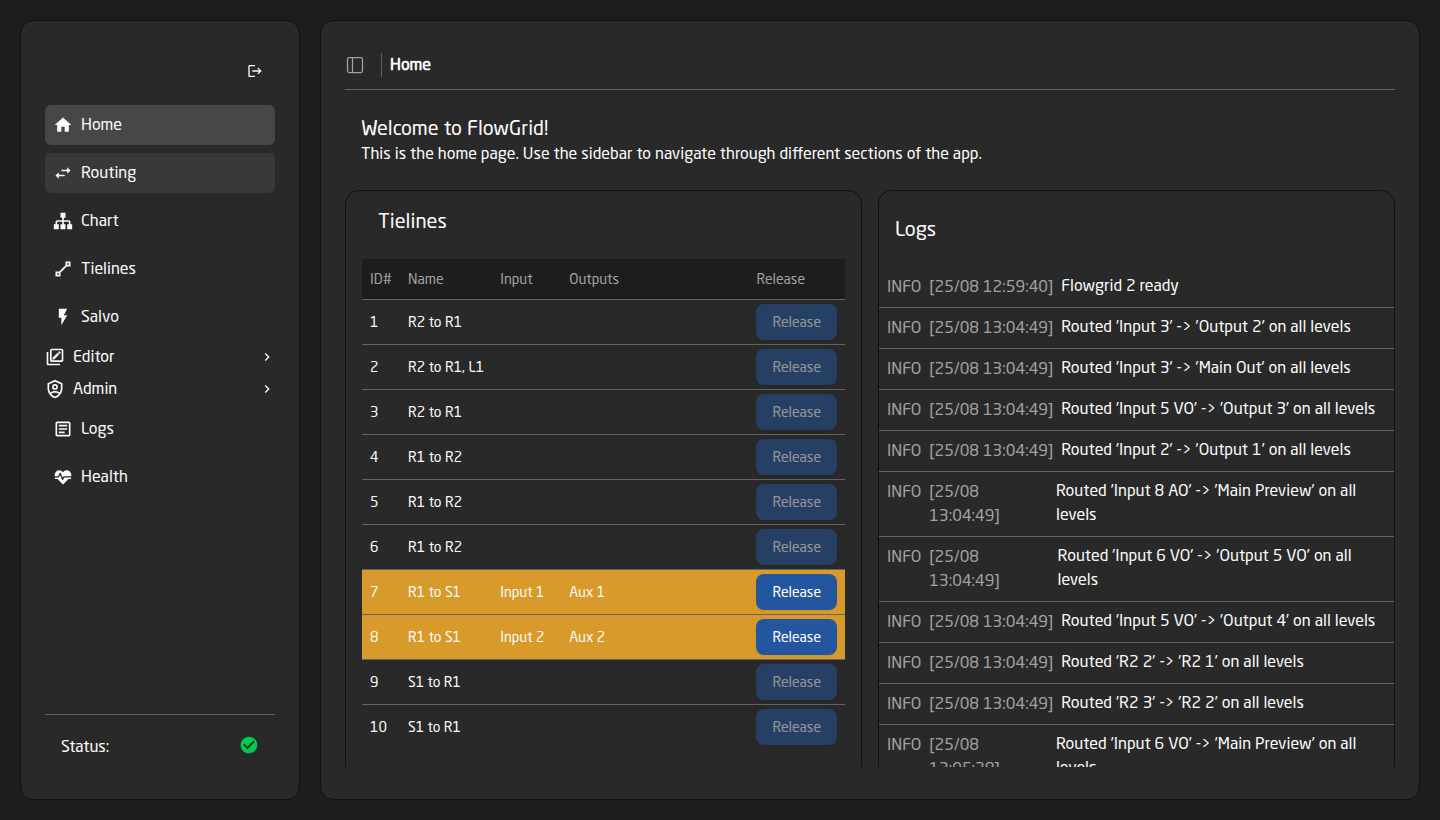Click Release button for tieline 4
Image resolution: width=1440 pixels, height=820 pixels.
(x=796, y=457)
